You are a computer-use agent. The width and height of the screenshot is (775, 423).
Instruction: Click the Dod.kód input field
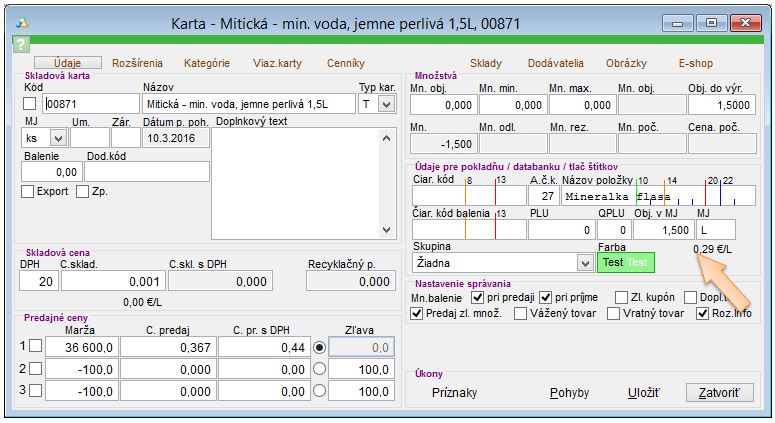coord(147,172)
